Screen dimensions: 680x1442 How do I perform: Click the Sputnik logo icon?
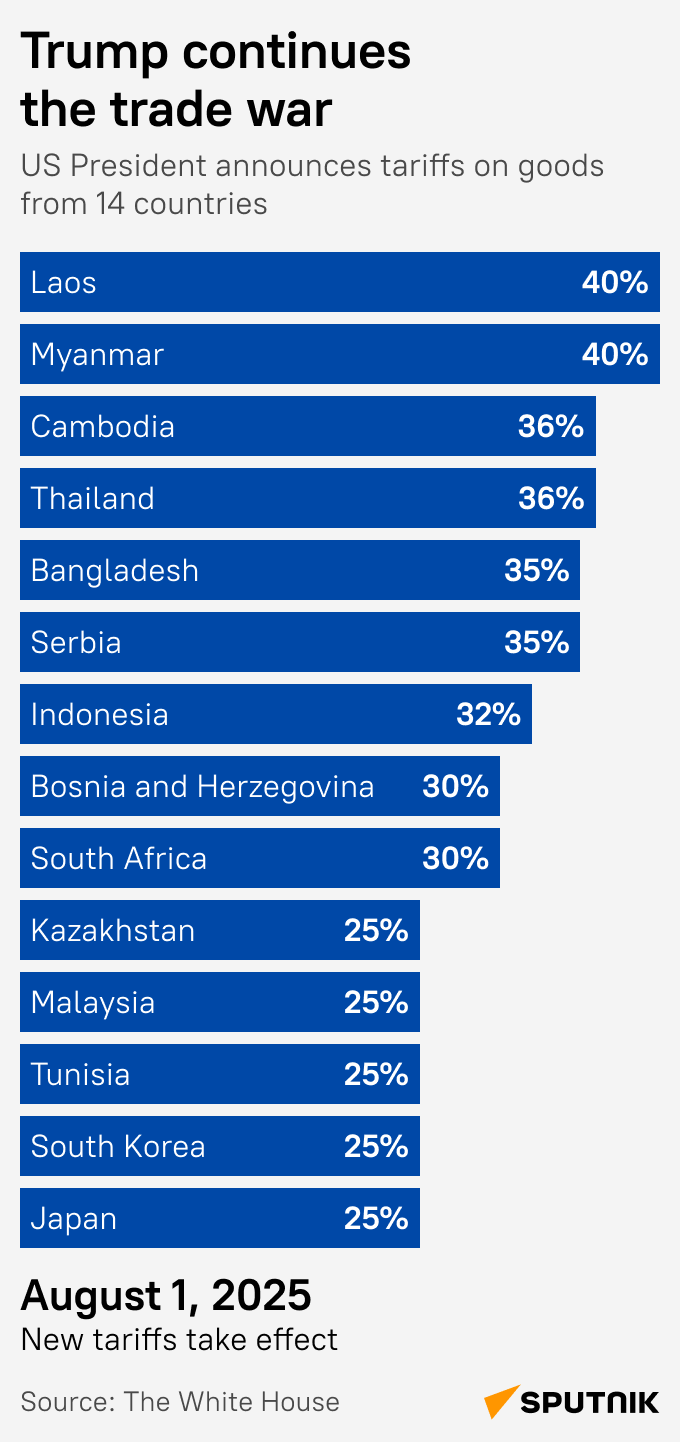(502, 1401)
